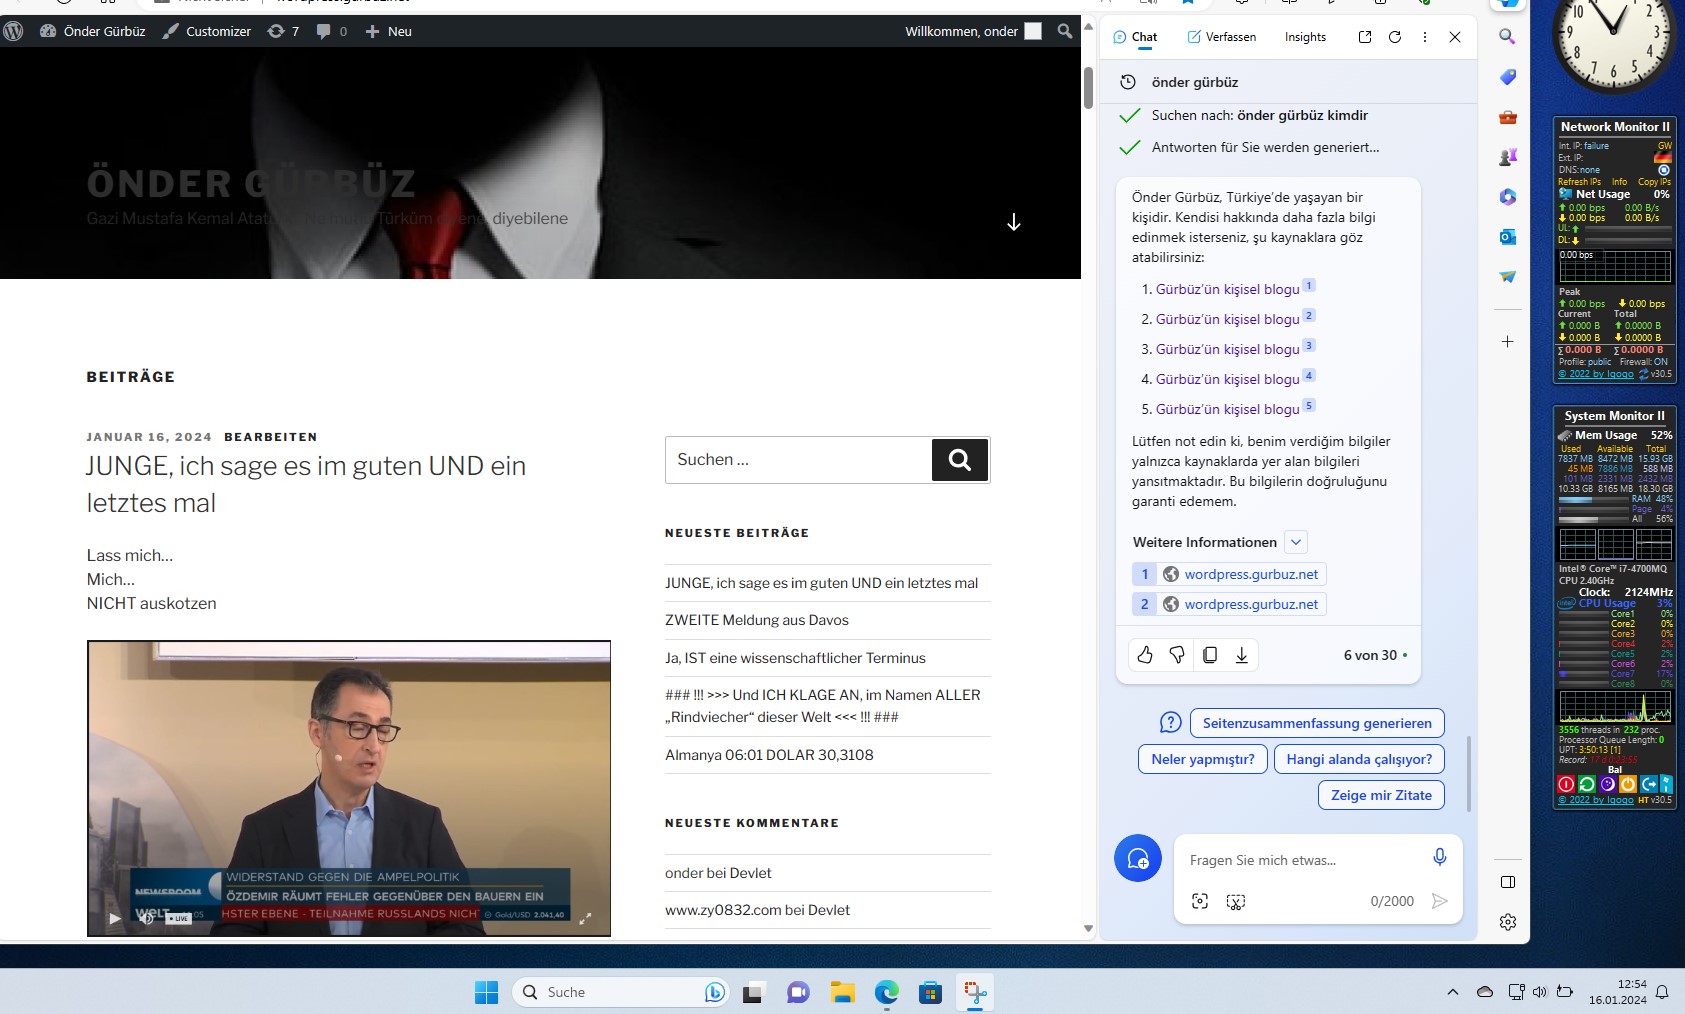Screen dimensions: 1685x1014
Task: Start a new chat topic button
Action: [1138, 858]
